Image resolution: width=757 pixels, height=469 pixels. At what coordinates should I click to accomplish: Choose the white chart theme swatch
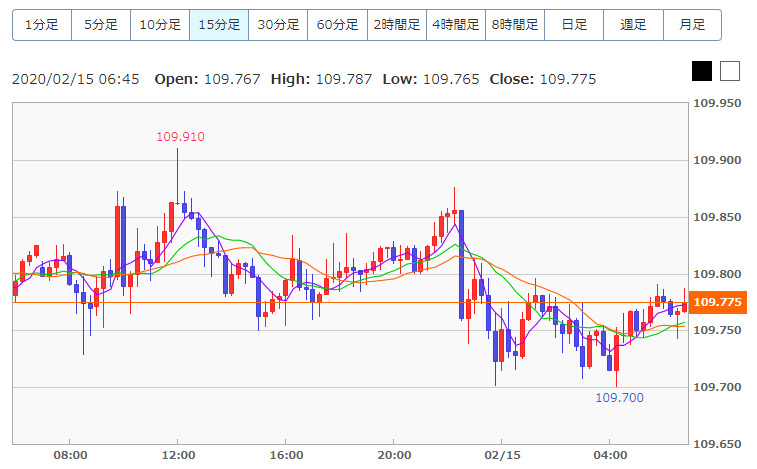coord(730,71)
